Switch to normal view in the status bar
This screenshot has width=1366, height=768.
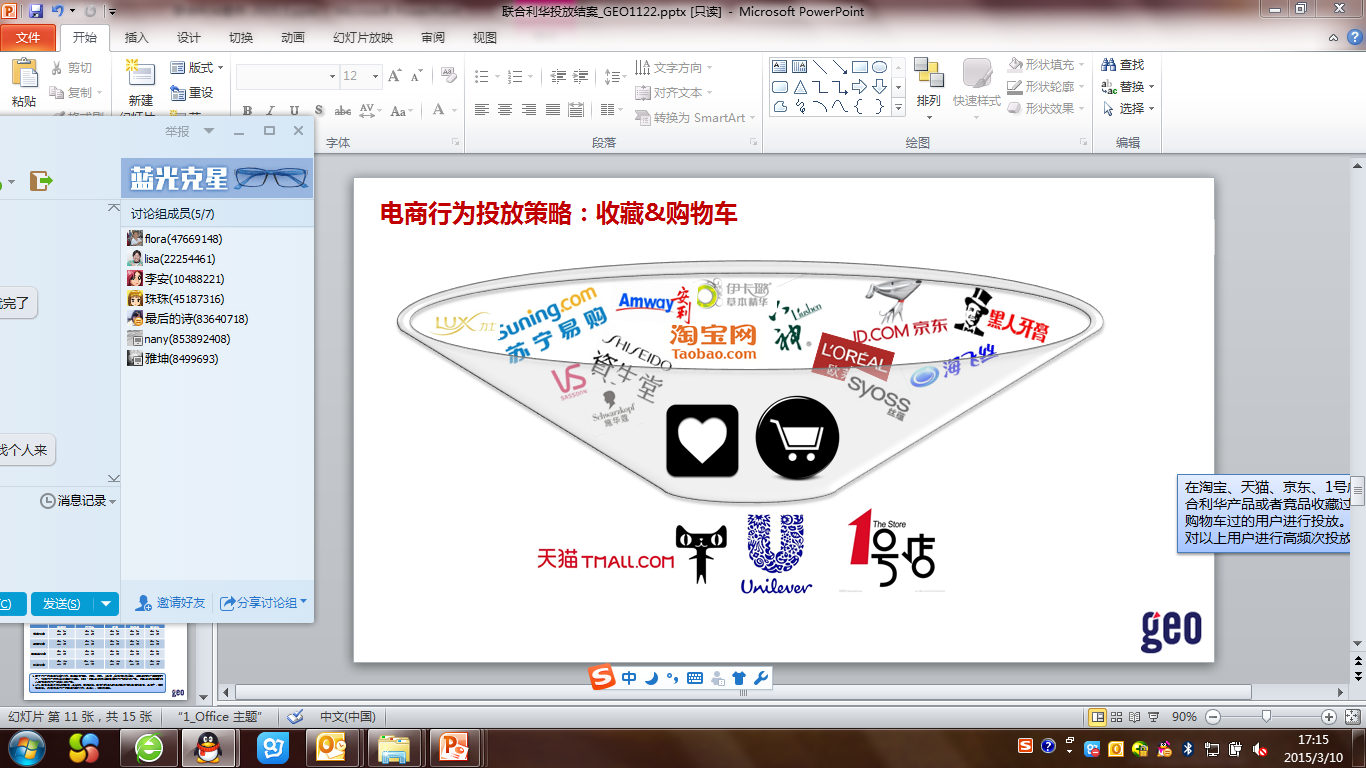(x=1097, y=717)
